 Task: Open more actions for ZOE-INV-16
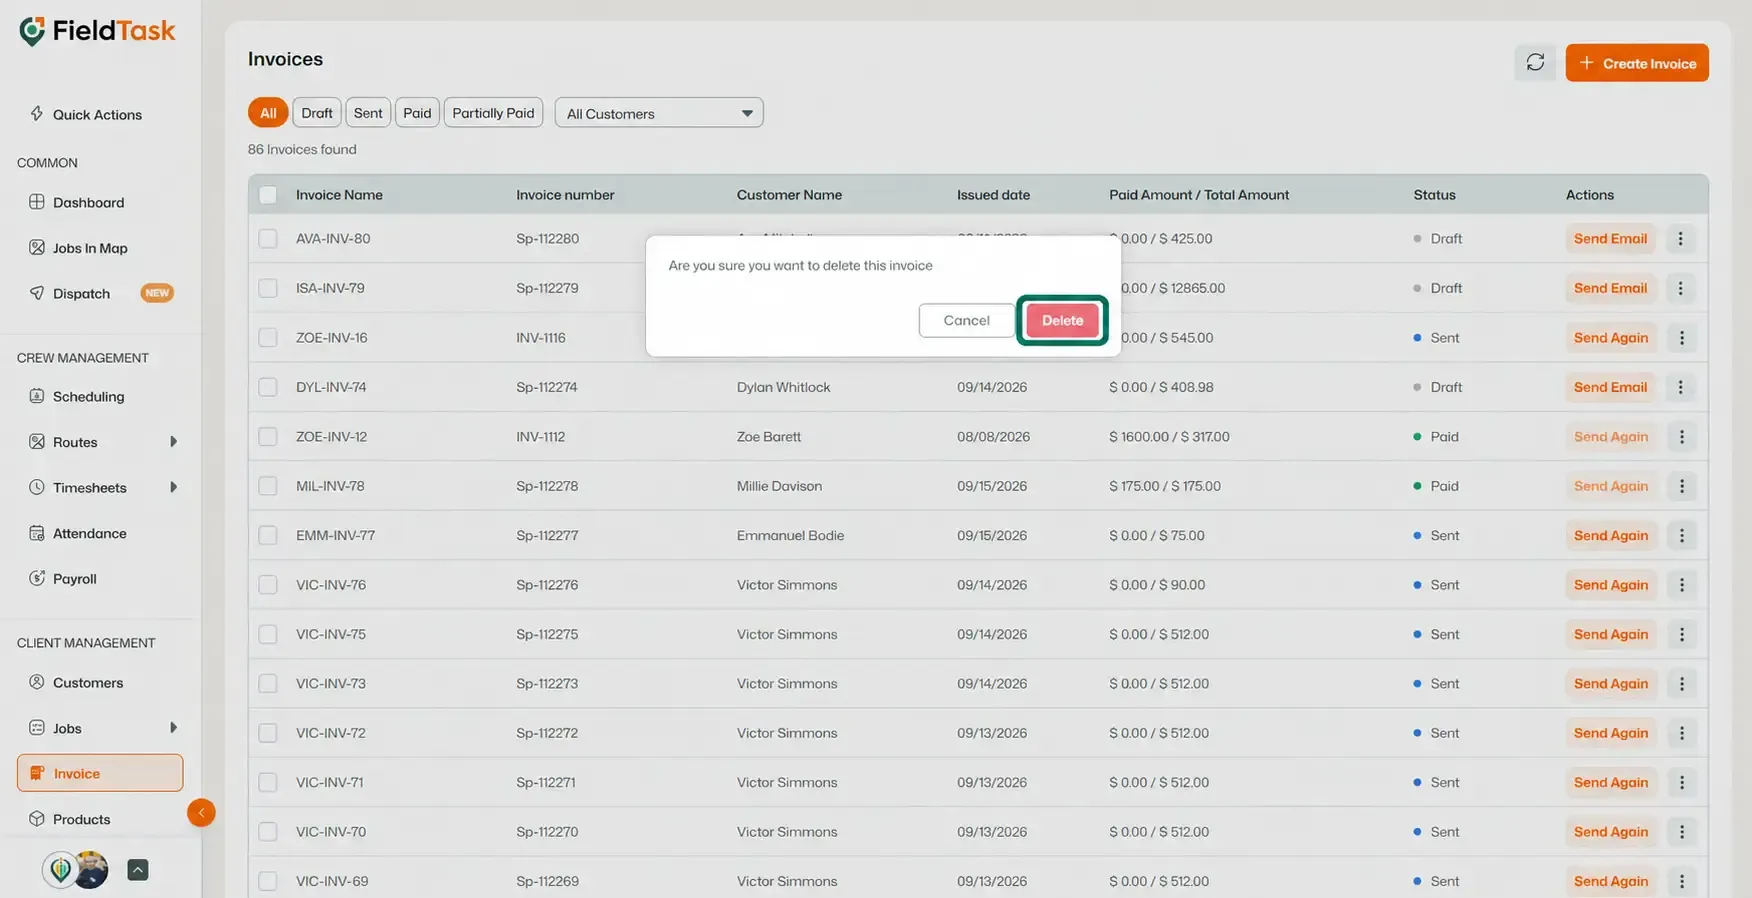1681,338
